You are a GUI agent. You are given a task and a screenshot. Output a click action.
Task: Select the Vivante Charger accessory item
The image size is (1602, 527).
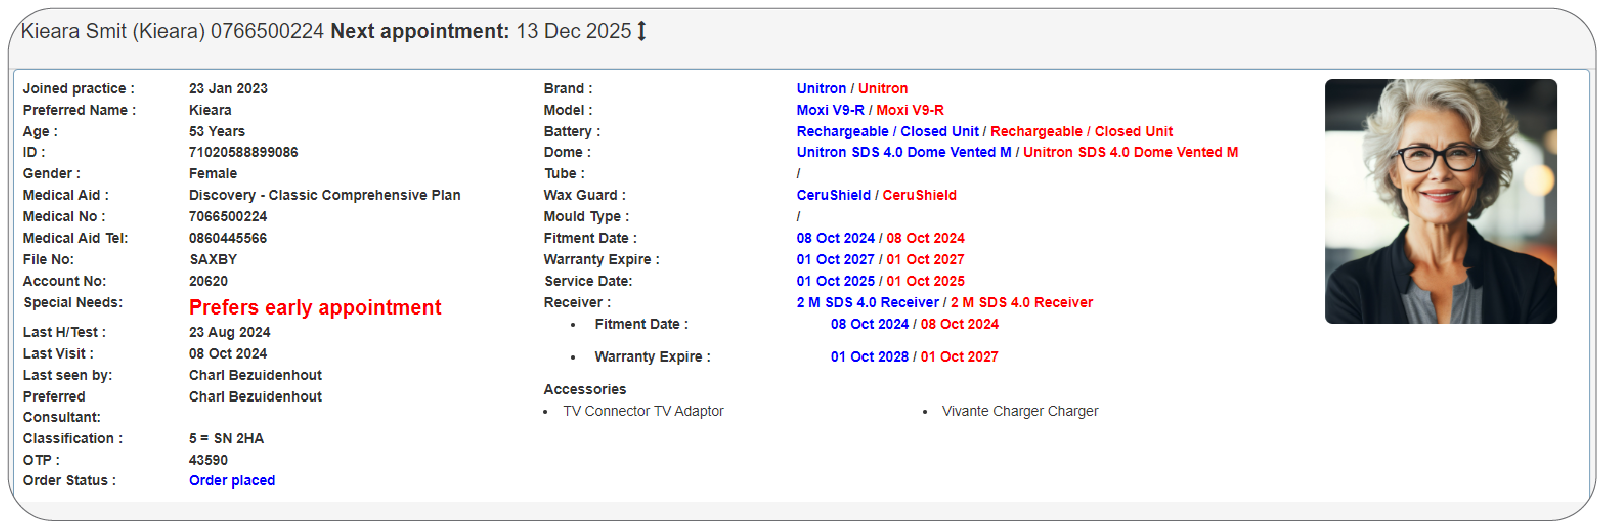pos(1019,411)
